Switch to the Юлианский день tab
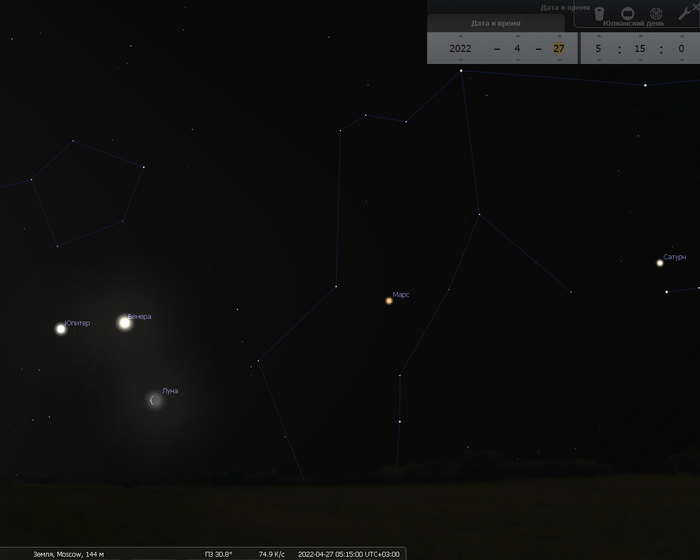 coord(633,23)
